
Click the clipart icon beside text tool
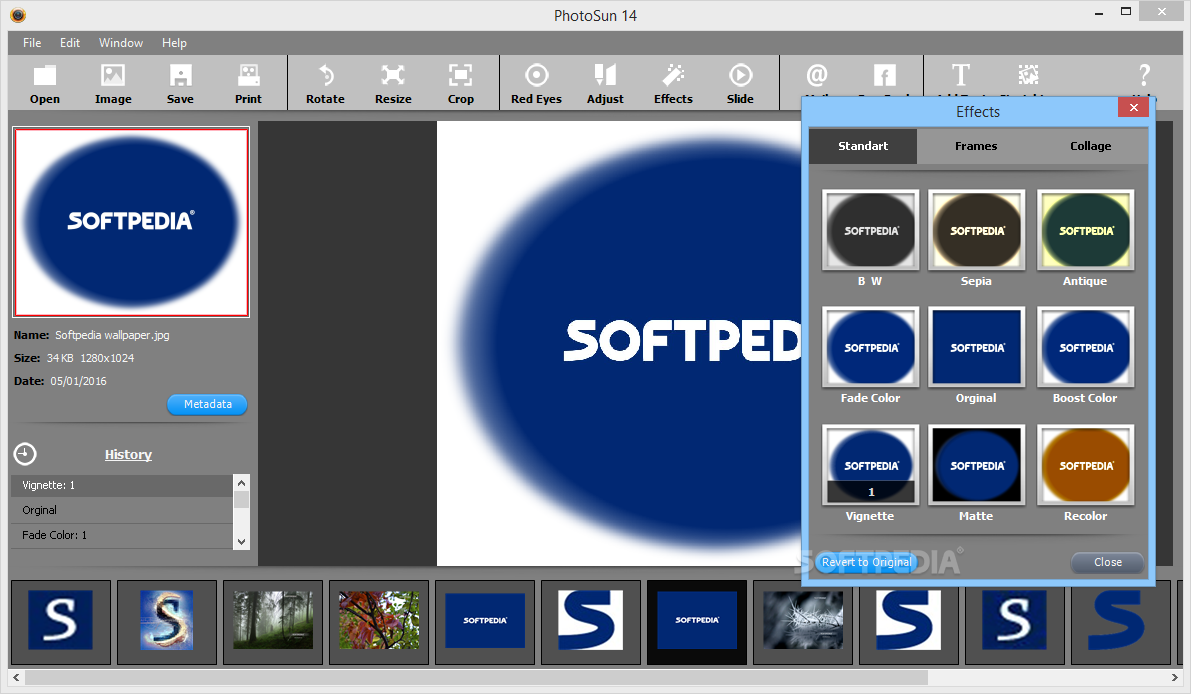[x=1028, y=75]
